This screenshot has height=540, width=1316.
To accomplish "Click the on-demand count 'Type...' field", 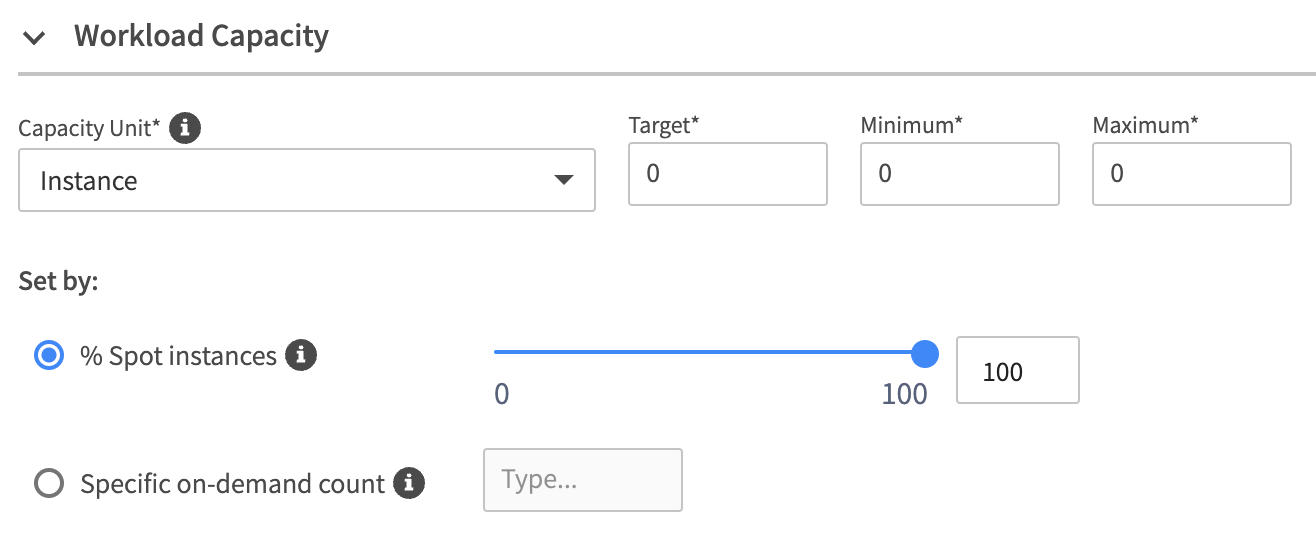I will click(582, 480).
